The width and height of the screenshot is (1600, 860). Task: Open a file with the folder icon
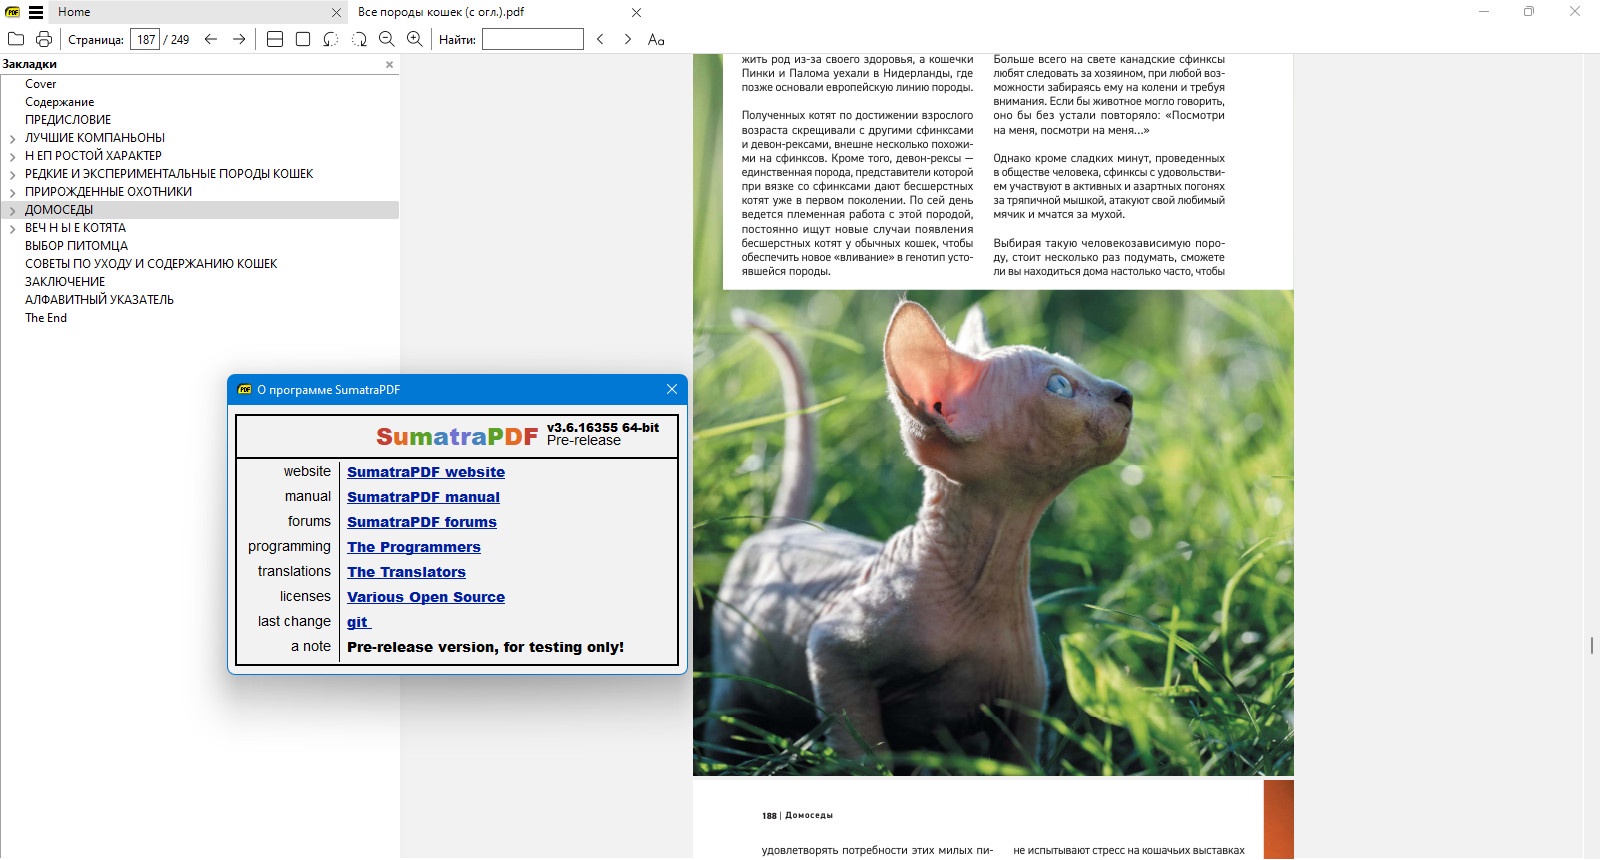click(x=16, y=39)
